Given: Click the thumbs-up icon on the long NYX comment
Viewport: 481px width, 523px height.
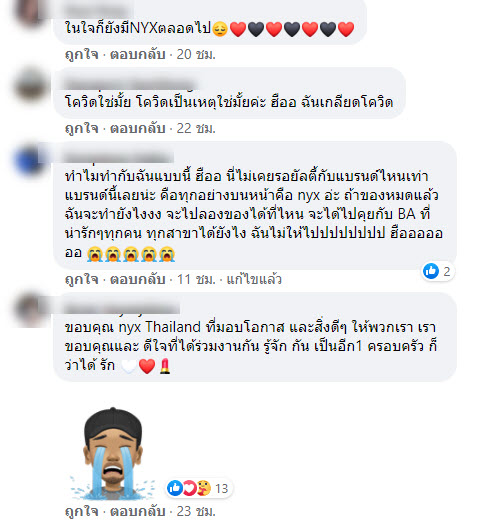Looking at the screenshot, I should click(431, 271).
